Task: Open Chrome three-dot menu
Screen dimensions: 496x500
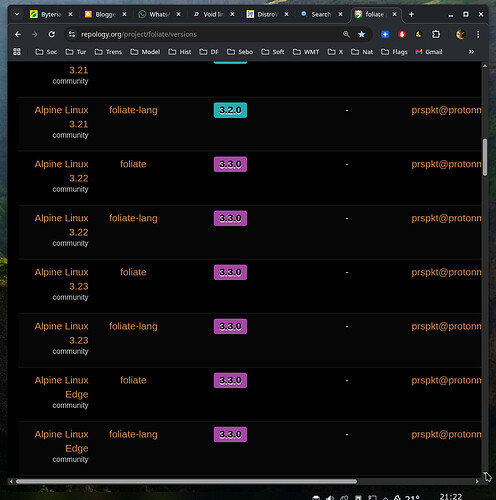Action: (478, 34)
